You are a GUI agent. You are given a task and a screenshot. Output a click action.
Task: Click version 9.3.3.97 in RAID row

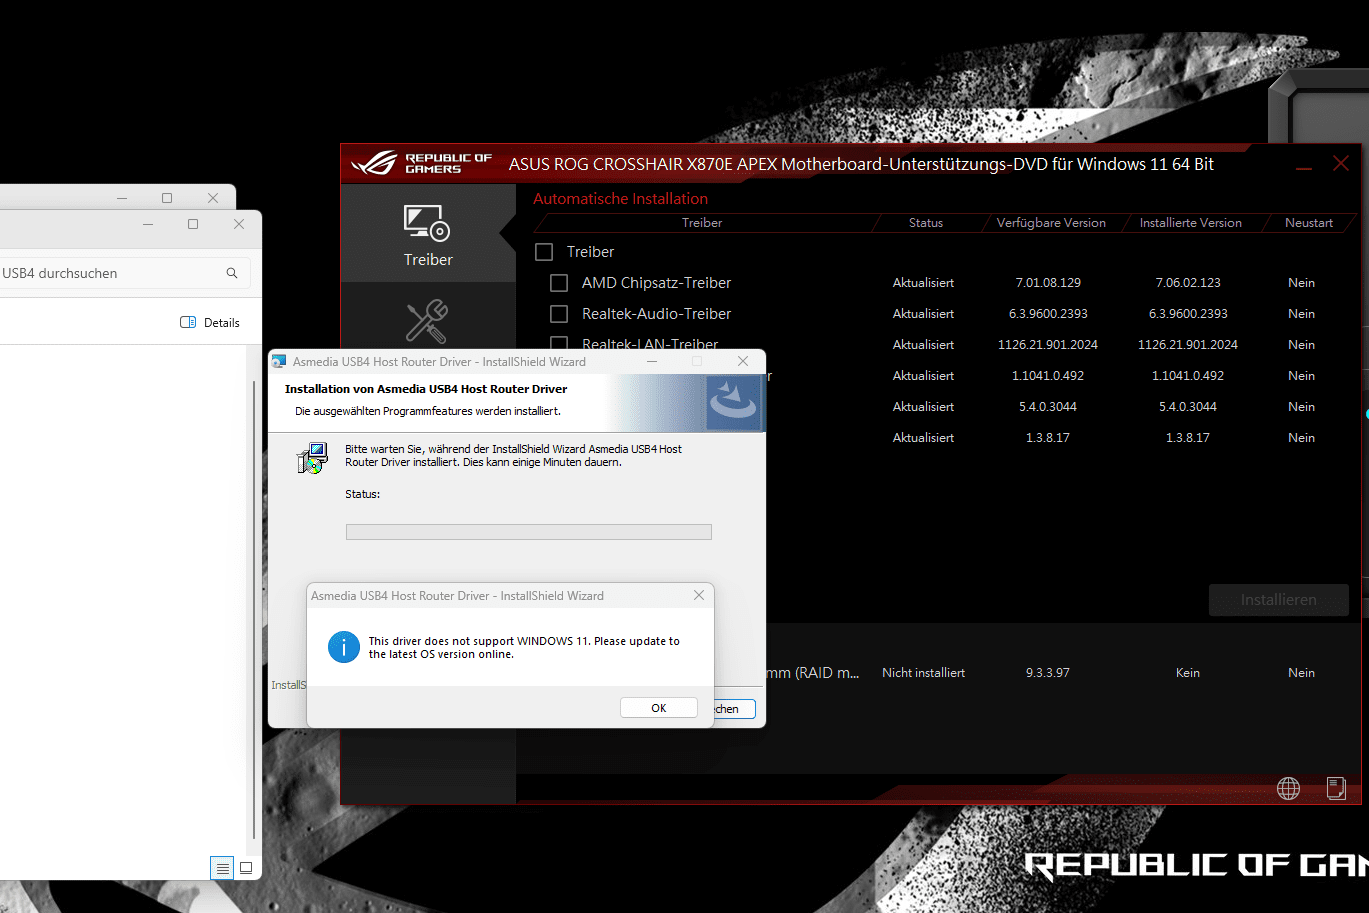pos(1048,673)
